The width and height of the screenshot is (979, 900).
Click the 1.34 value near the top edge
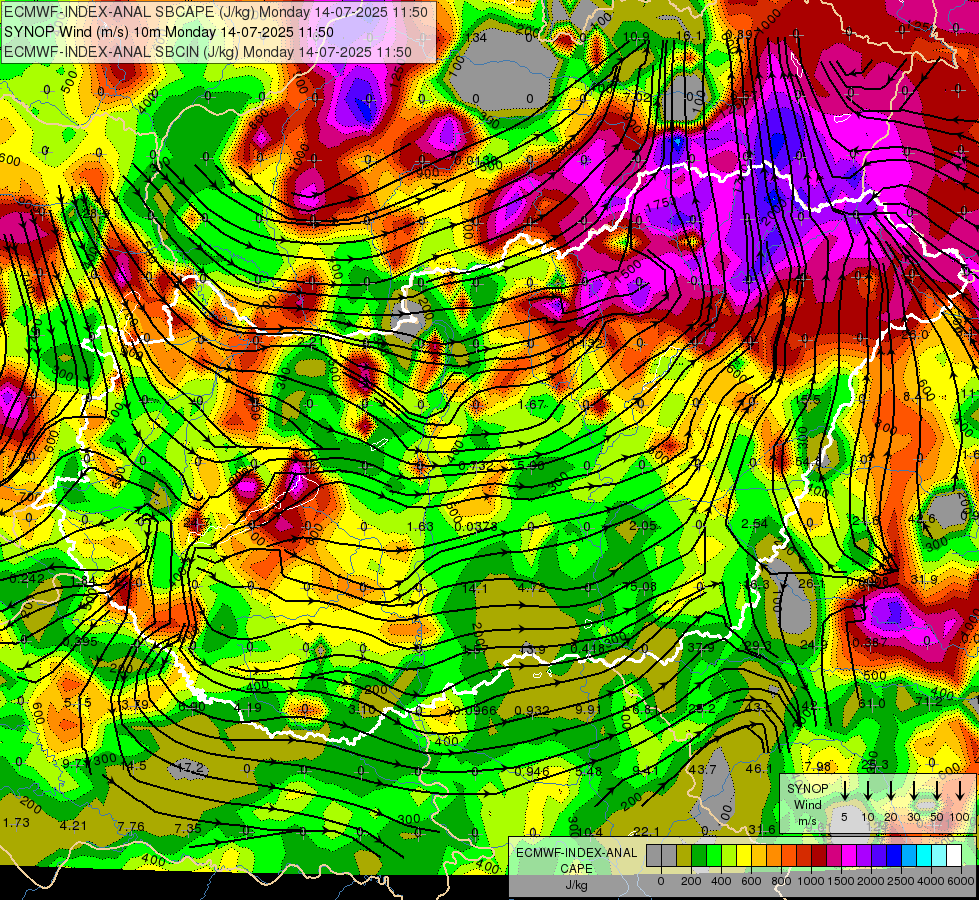coord(475,37)
